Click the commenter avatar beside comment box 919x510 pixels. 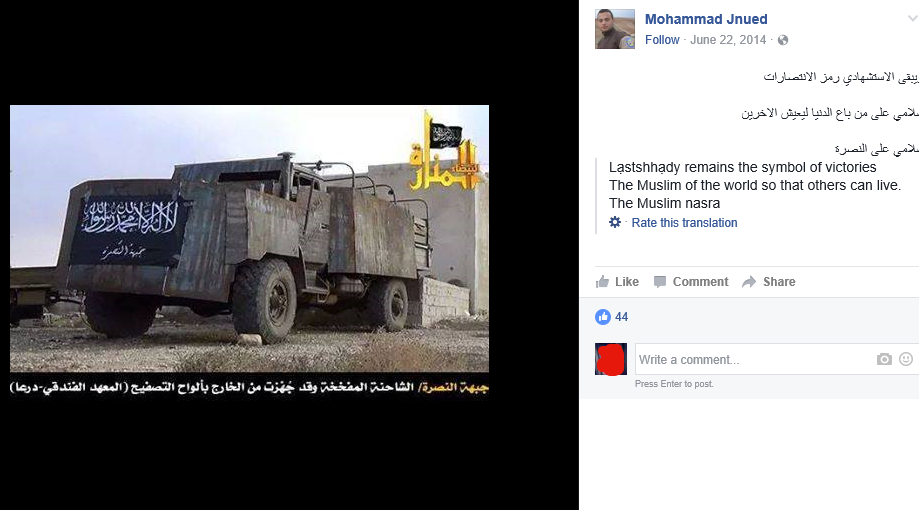(611, 359)
